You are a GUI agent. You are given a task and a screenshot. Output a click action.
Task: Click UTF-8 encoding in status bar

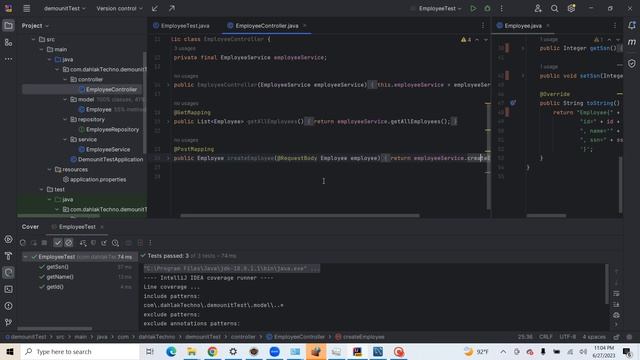(567, 337)
